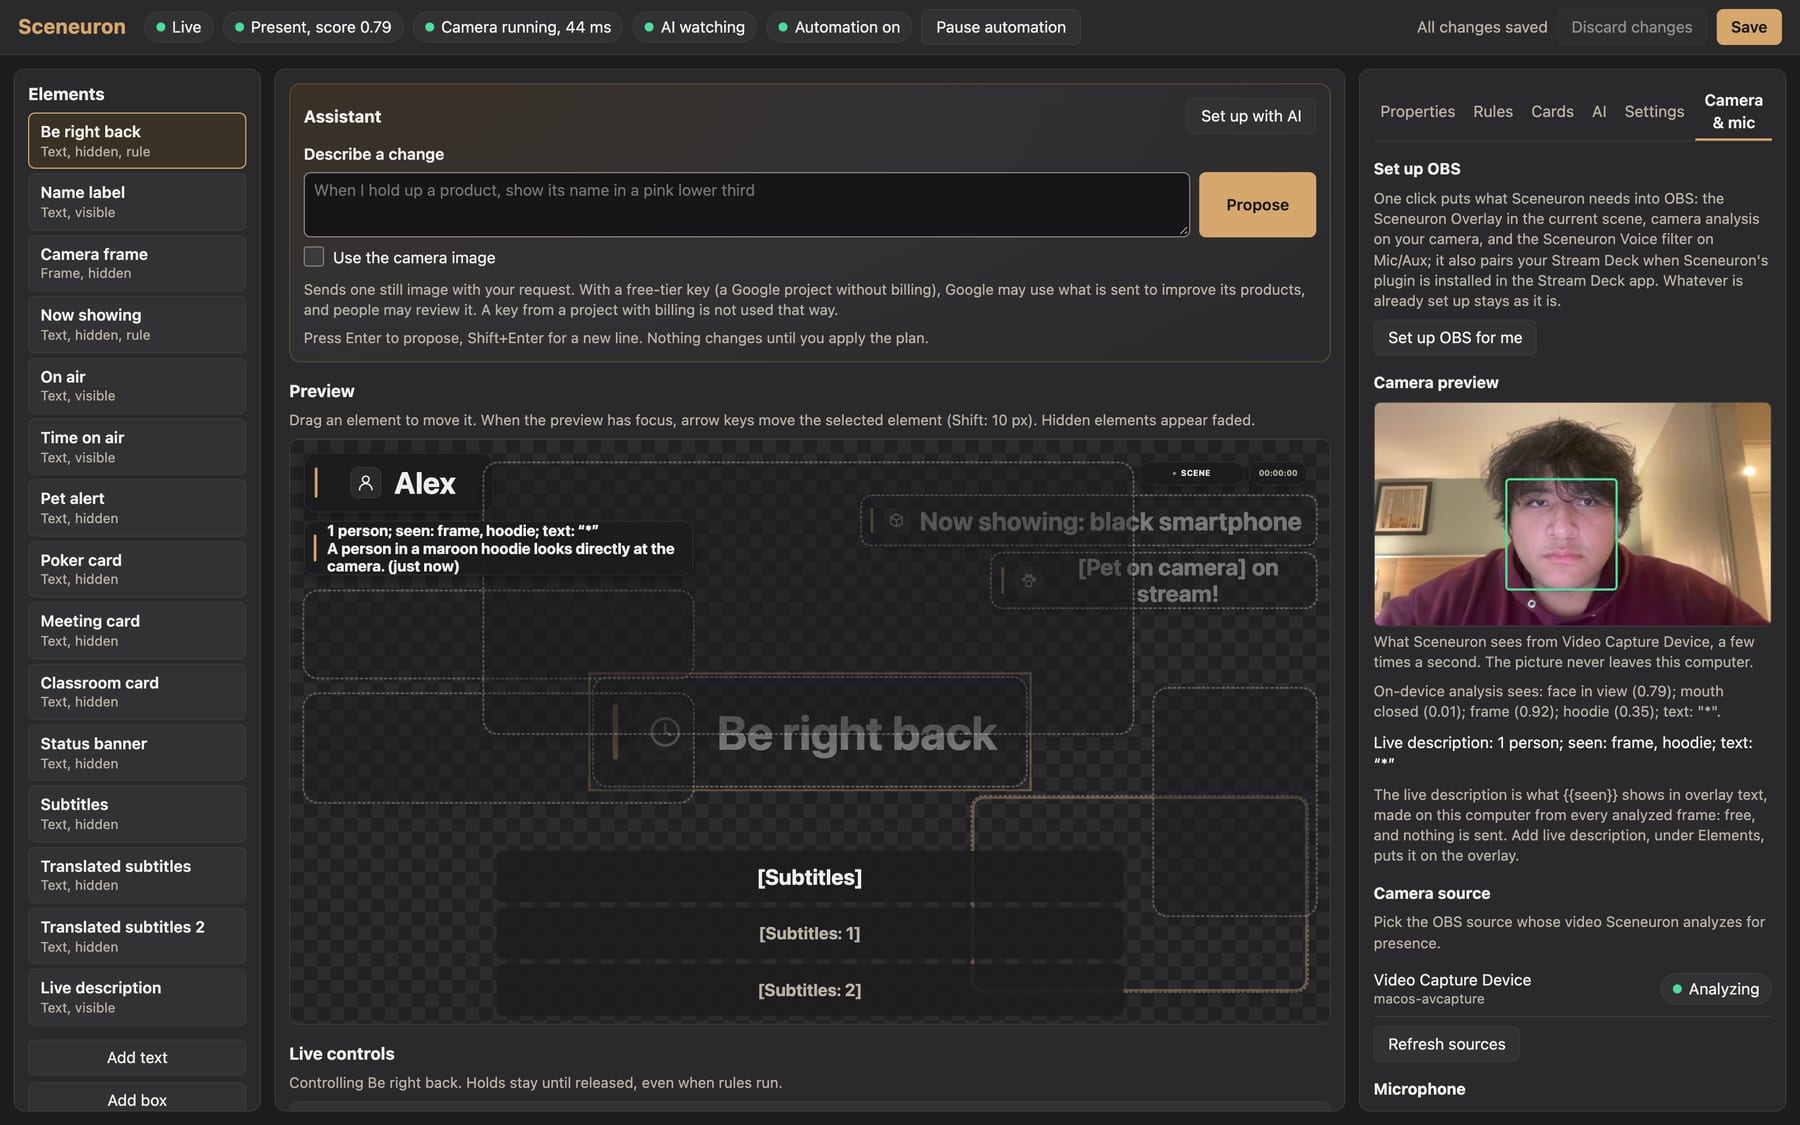Click the Analyzing status for Video Capture Device

1715,989
